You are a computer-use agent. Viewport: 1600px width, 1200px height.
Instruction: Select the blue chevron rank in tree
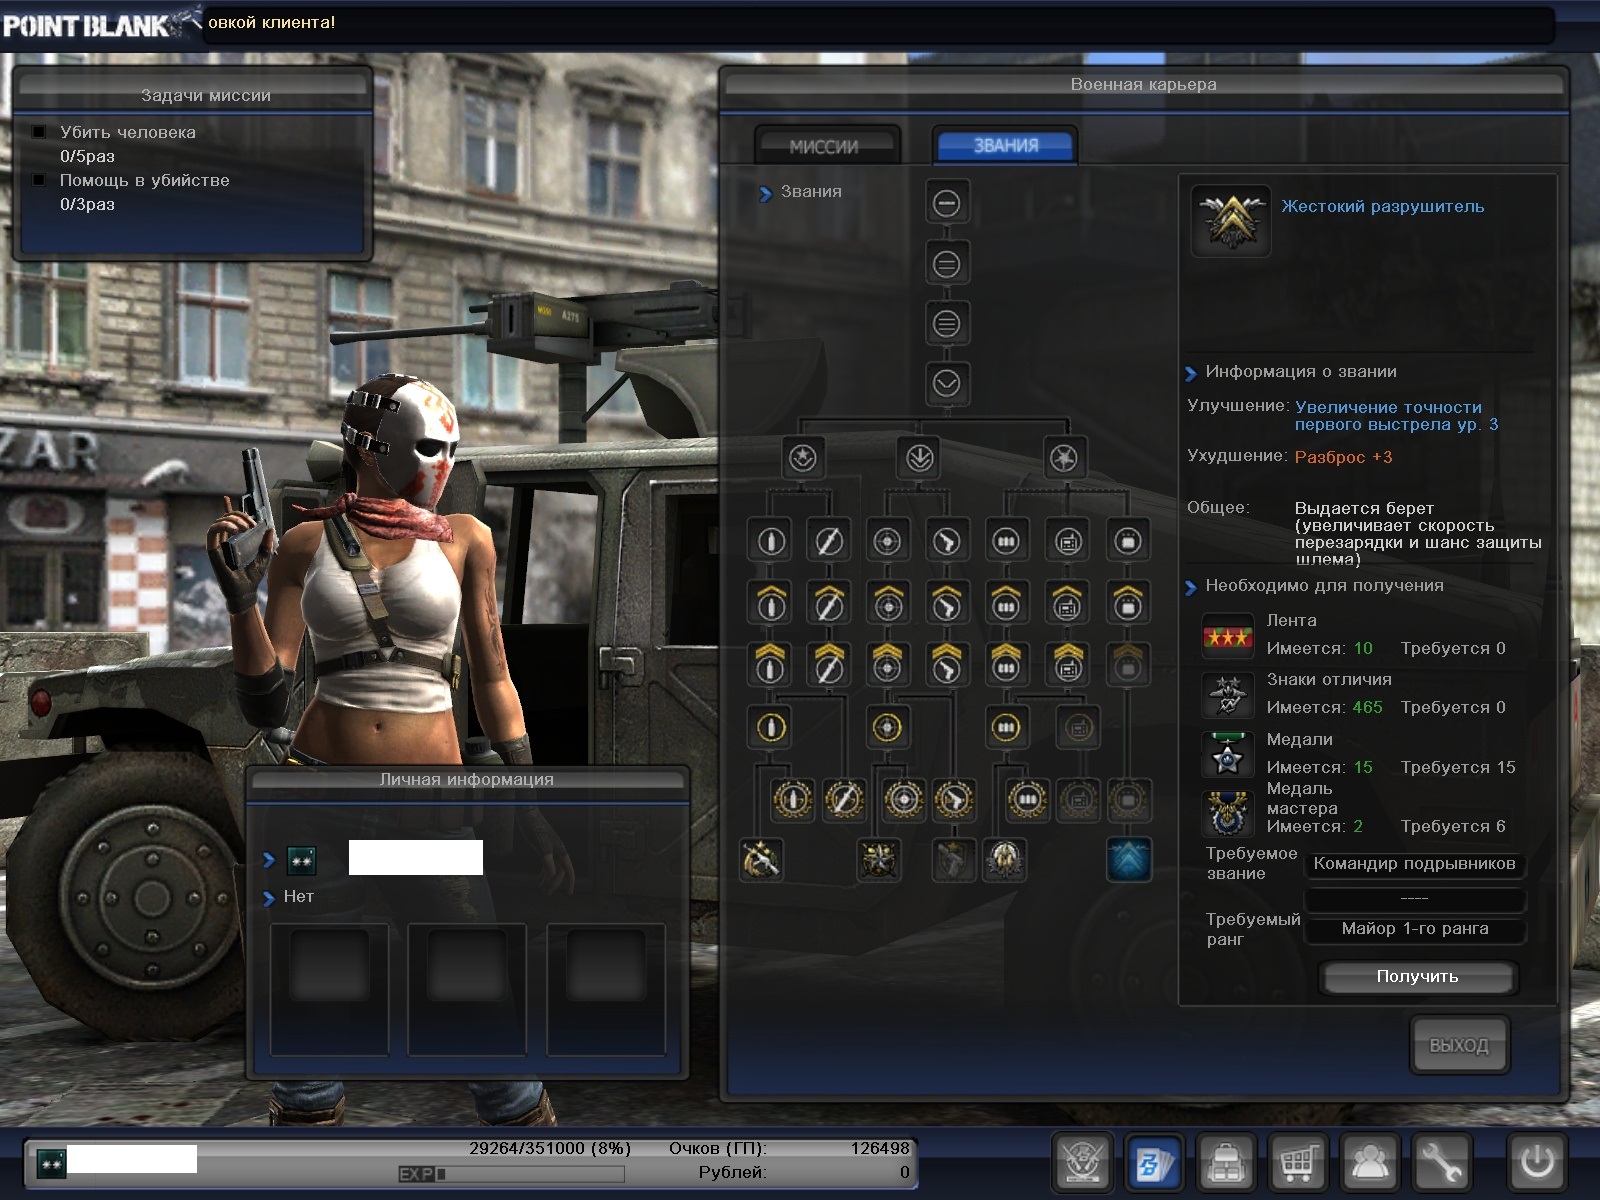(1128, 860)
